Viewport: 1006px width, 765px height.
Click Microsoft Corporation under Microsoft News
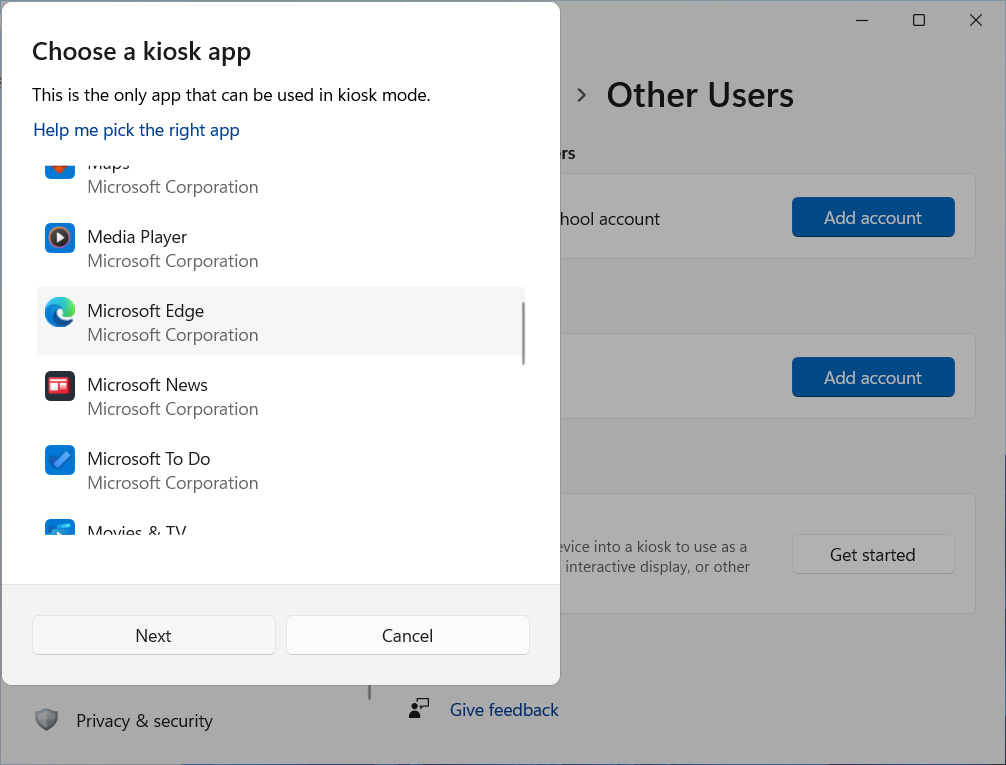(x=173, y=409)
